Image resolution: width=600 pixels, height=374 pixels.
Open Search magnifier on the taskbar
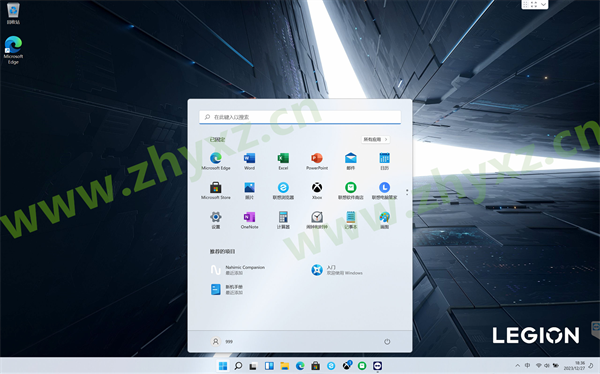(238, 366)
